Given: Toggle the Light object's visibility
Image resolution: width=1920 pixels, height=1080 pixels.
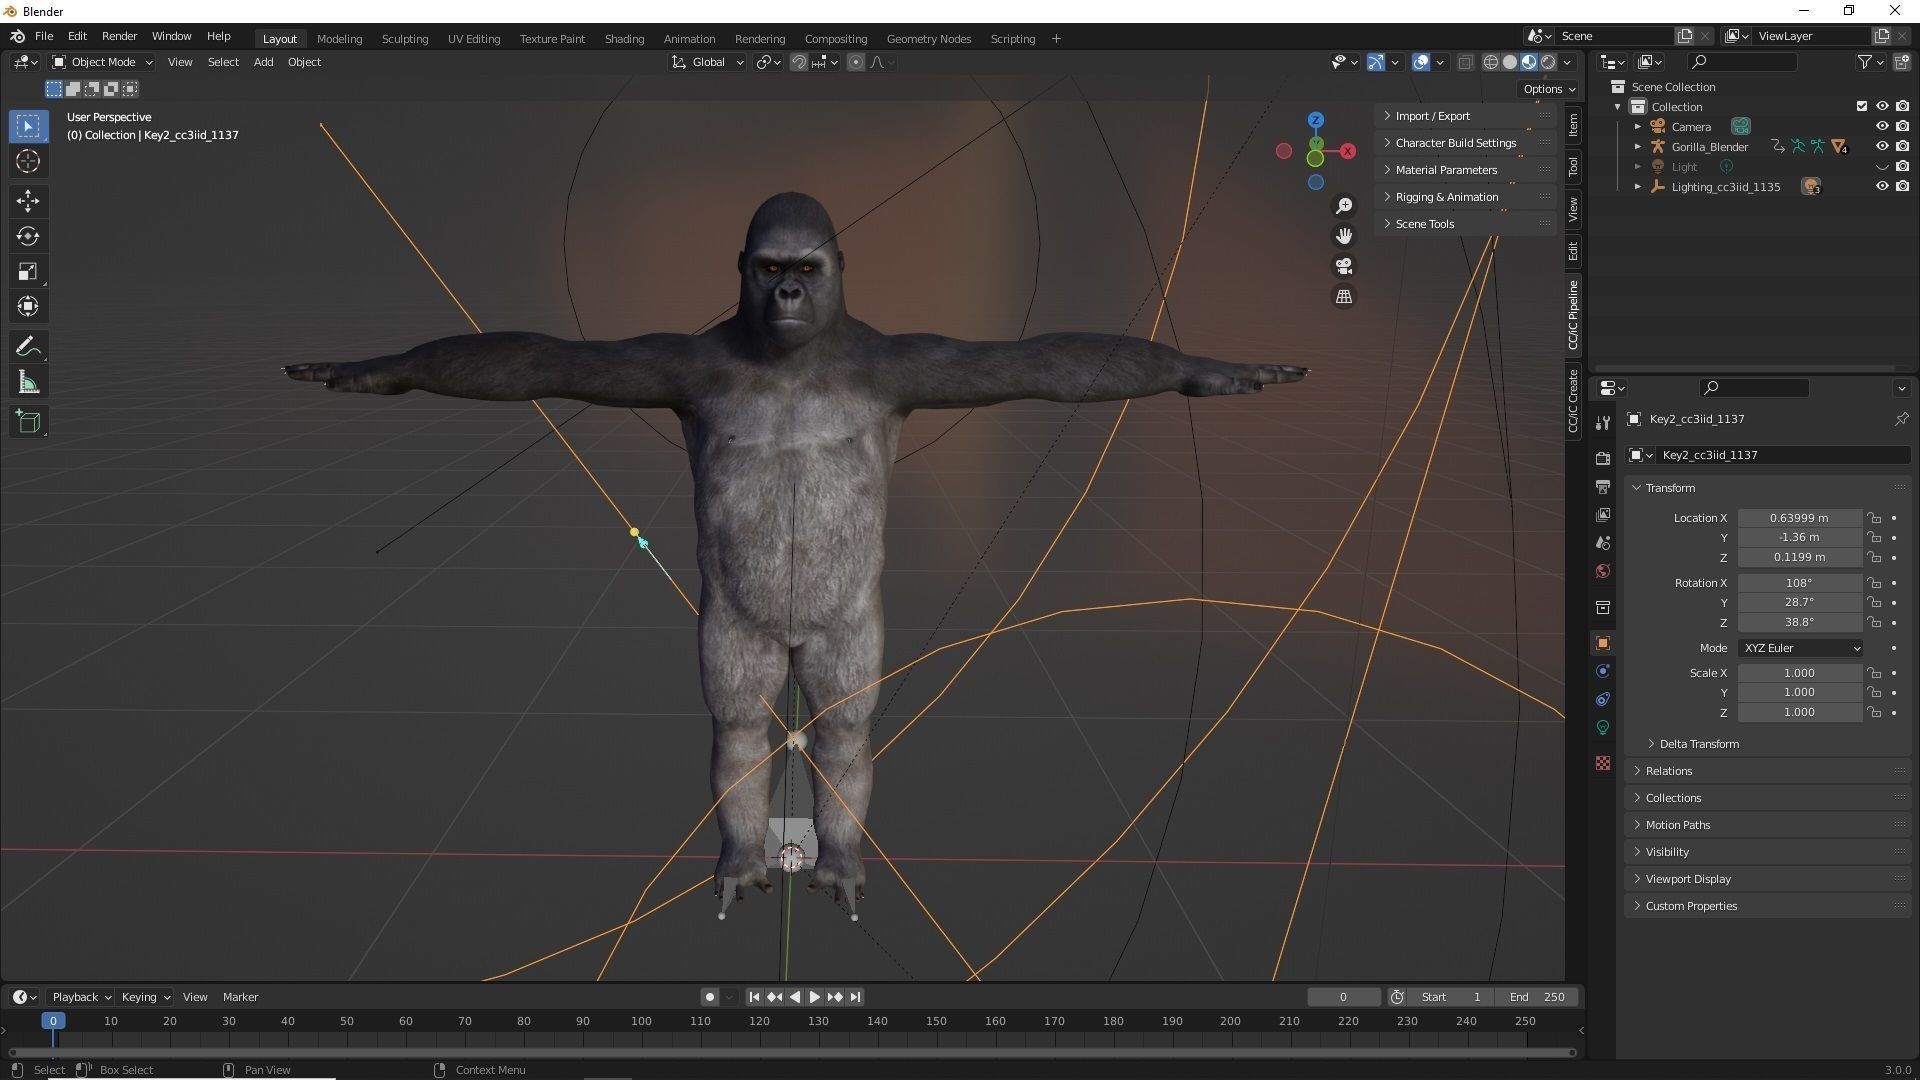Looking at the screenshot, I should pos(1882,167).
